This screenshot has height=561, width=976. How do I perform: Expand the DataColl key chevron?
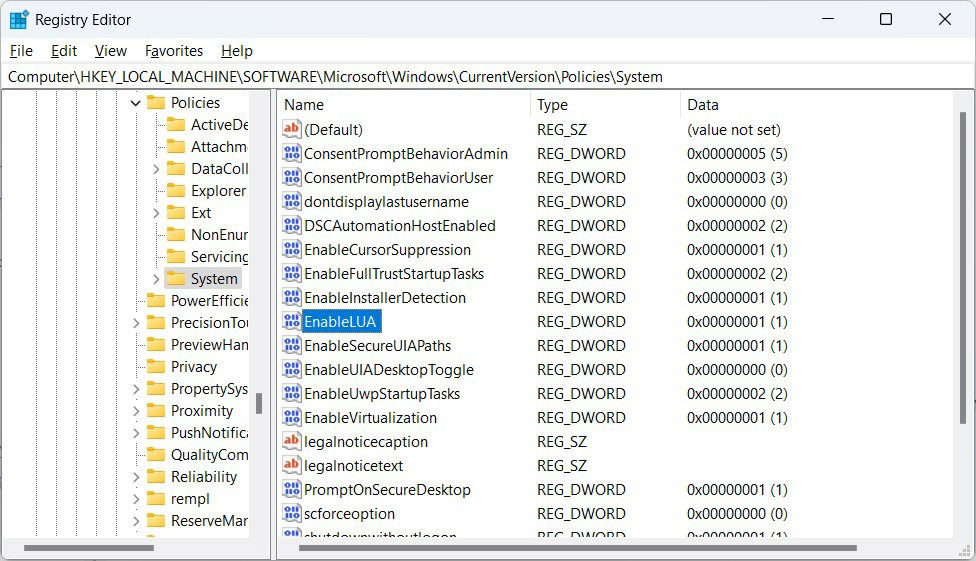(156, 169)
